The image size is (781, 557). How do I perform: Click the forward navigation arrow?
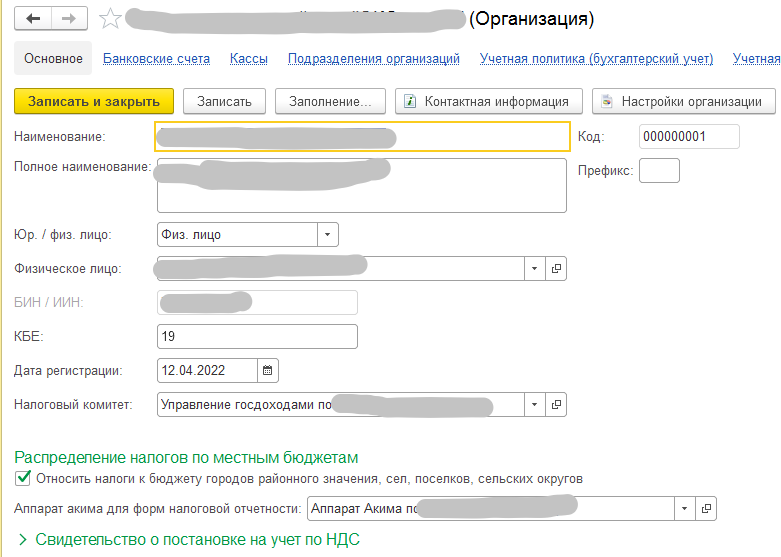click(68, 19)
